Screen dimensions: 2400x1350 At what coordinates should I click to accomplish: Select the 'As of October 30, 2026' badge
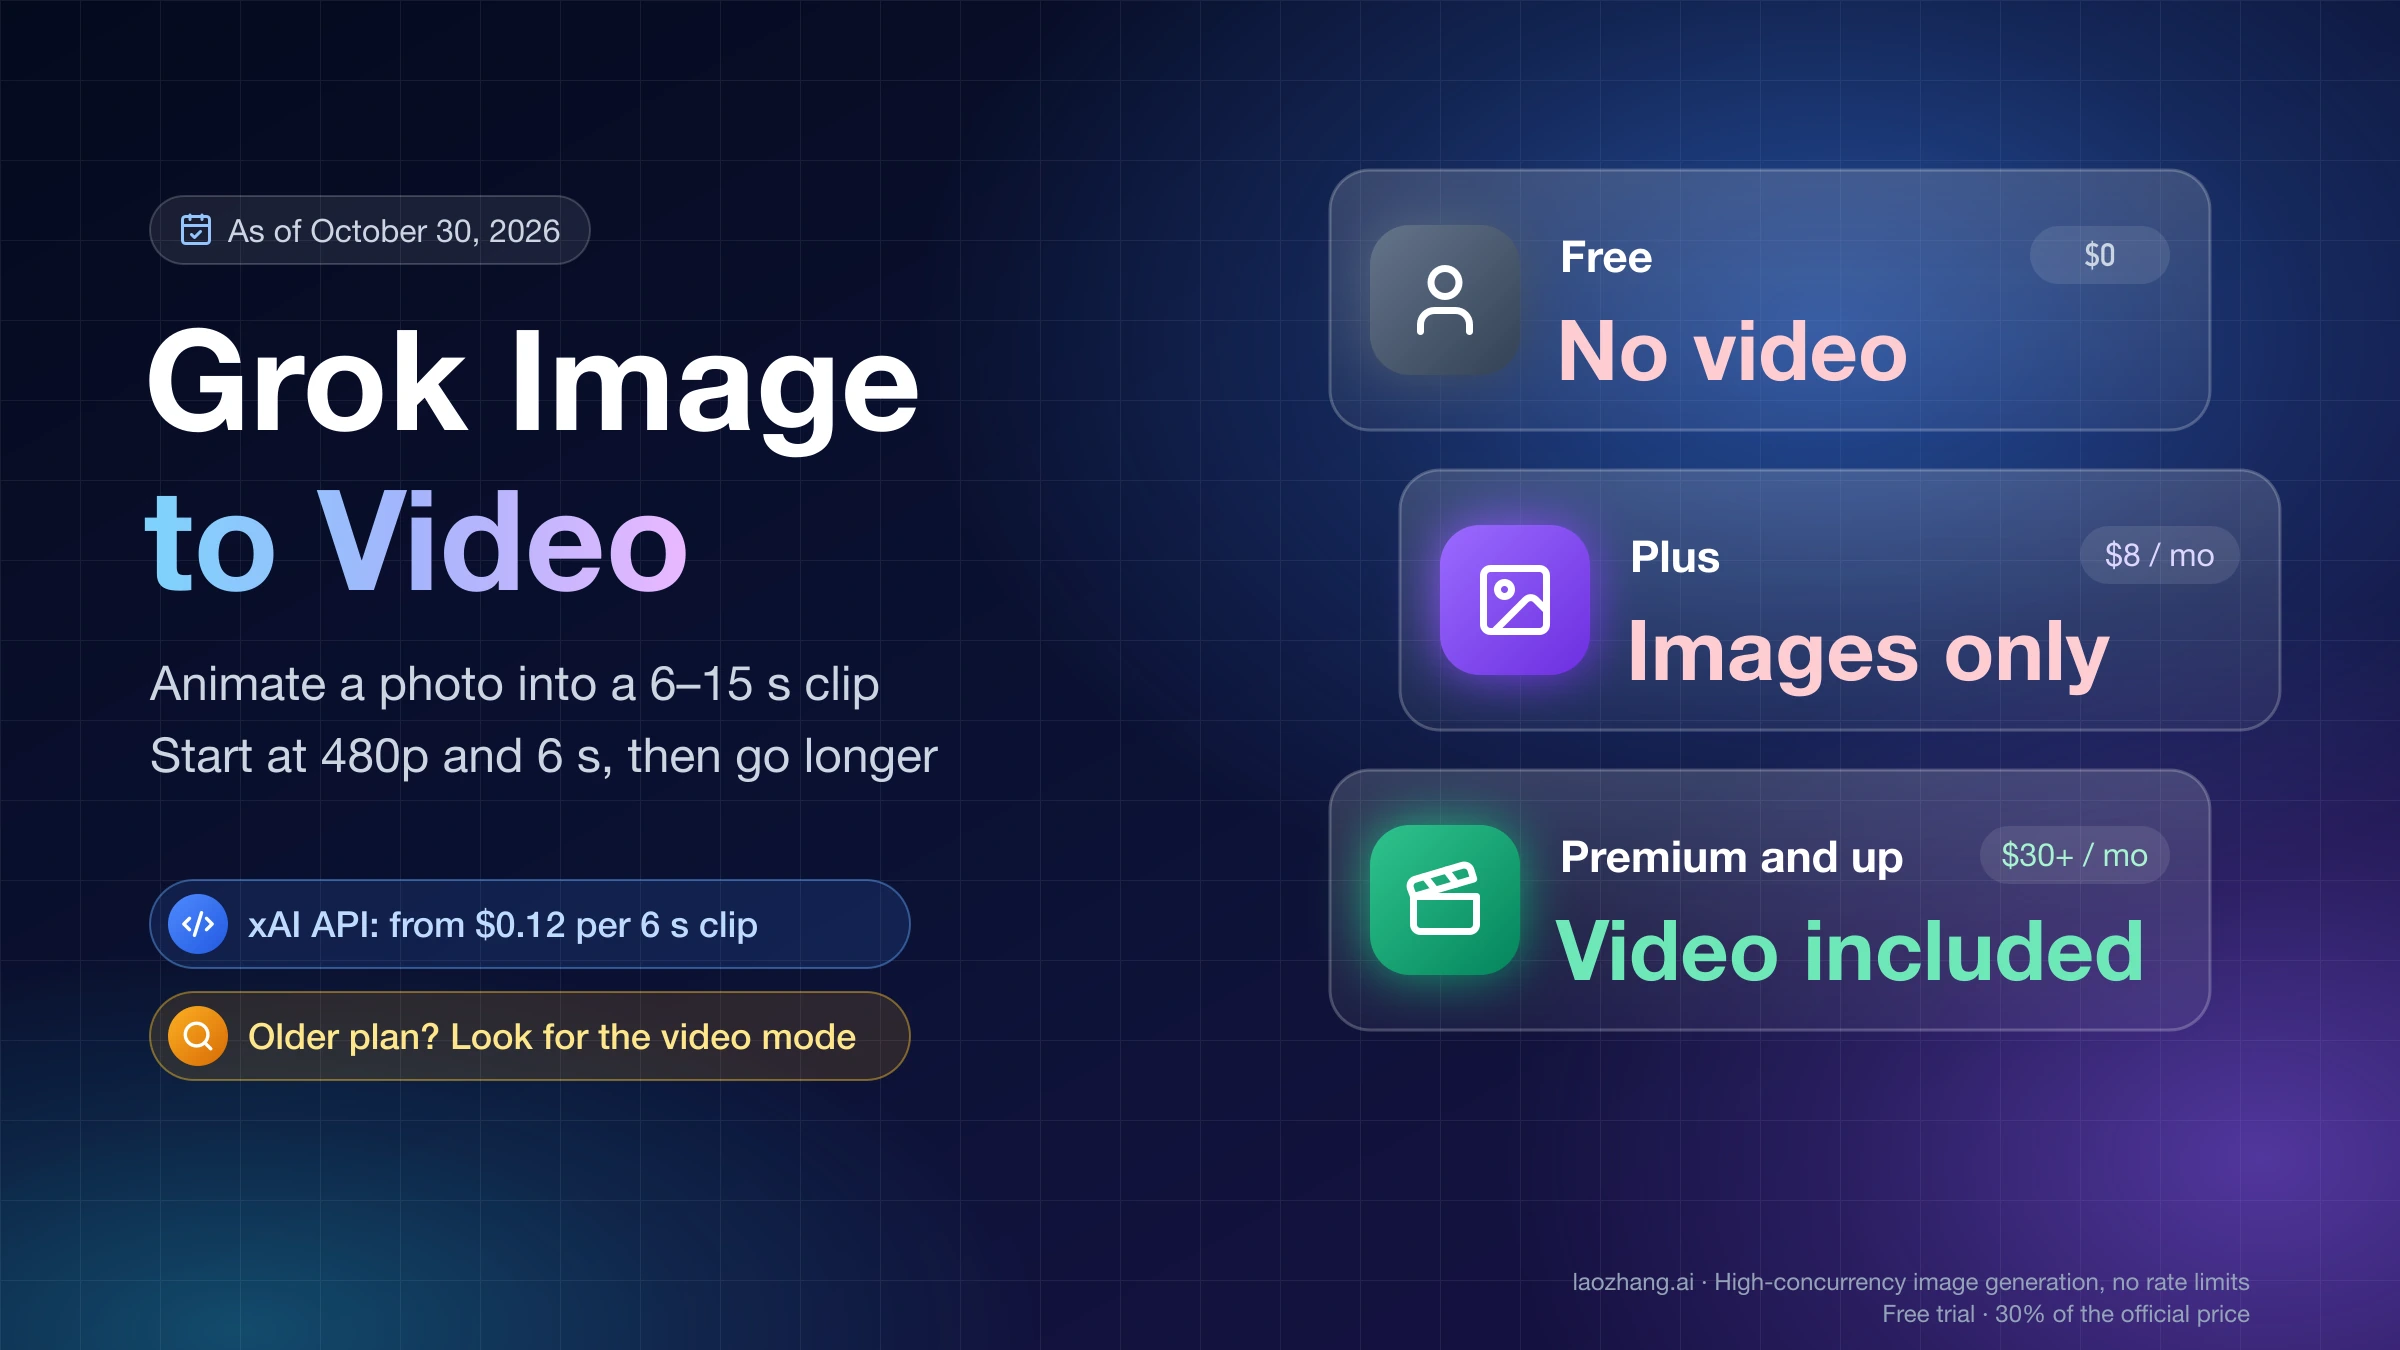(x=370, y=230)
